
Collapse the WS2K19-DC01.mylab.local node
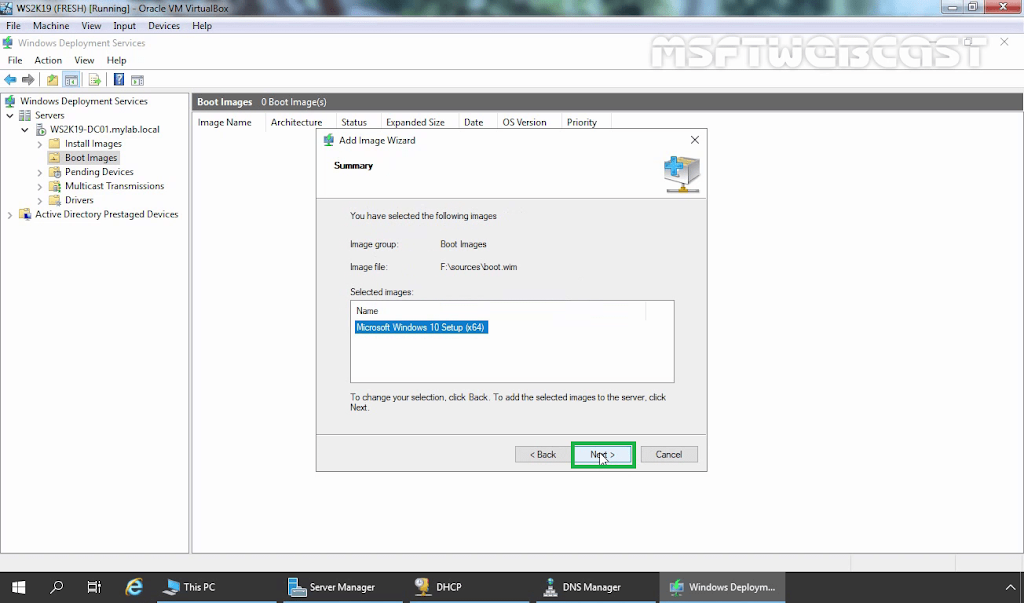click(25, 129)
